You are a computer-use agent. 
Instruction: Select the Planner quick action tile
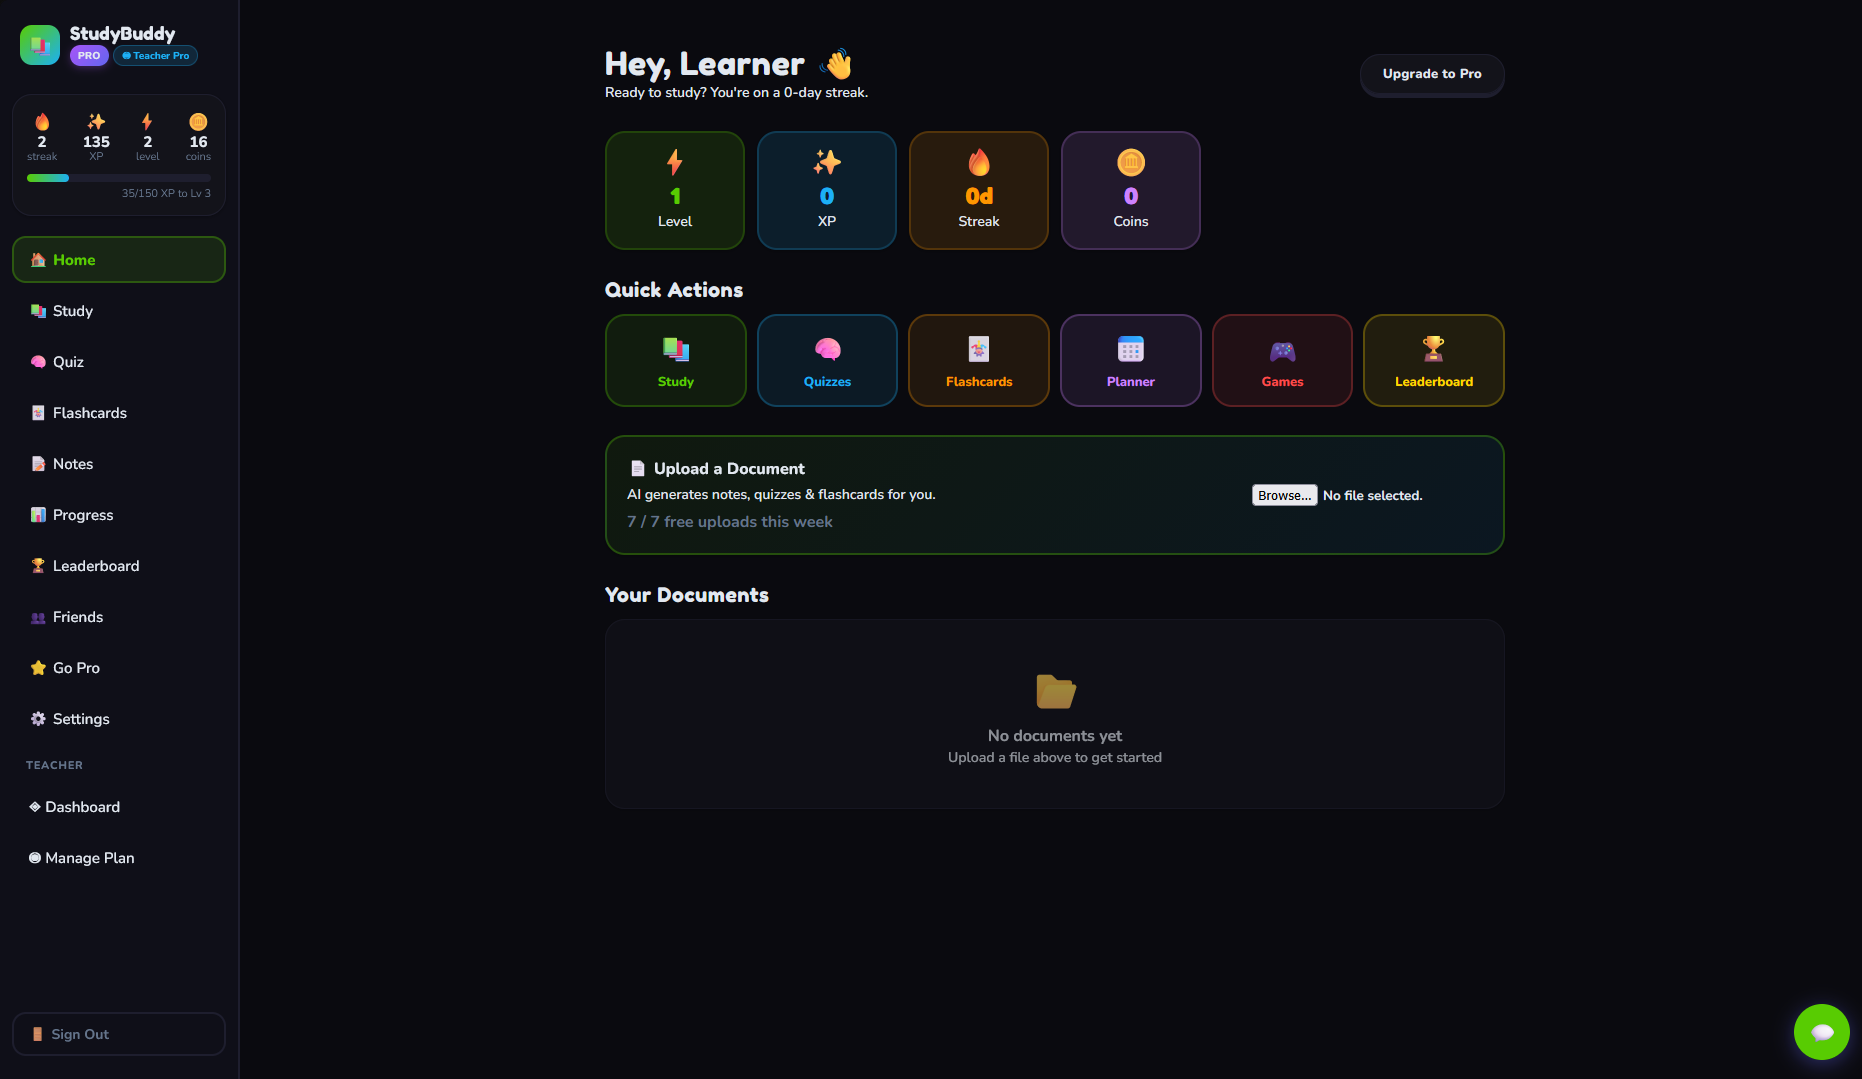tap(1130, 360)
